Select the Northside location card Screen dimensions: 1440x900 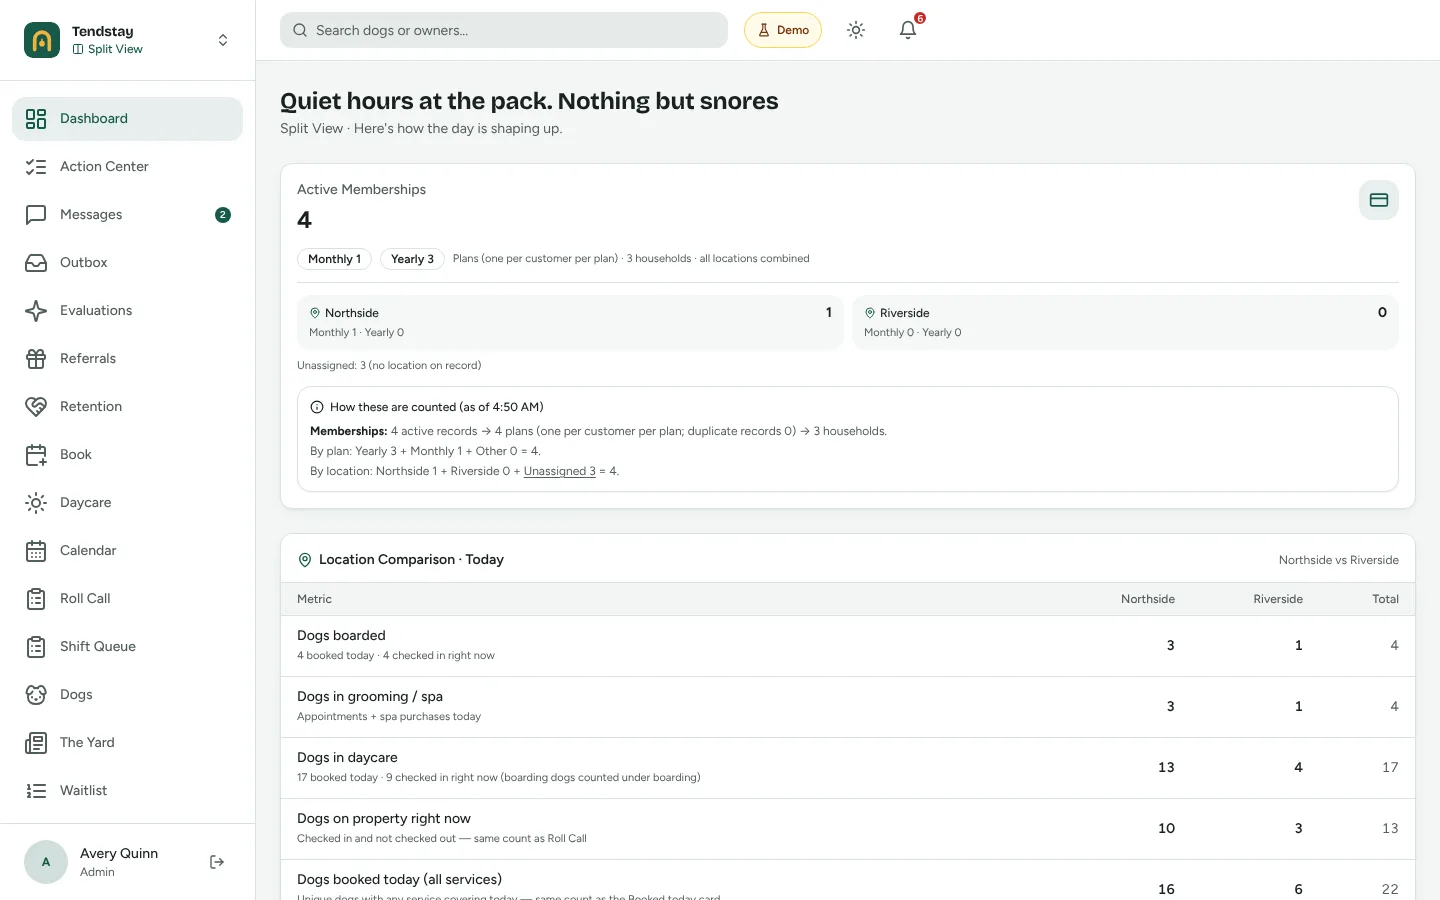point(570,322)
